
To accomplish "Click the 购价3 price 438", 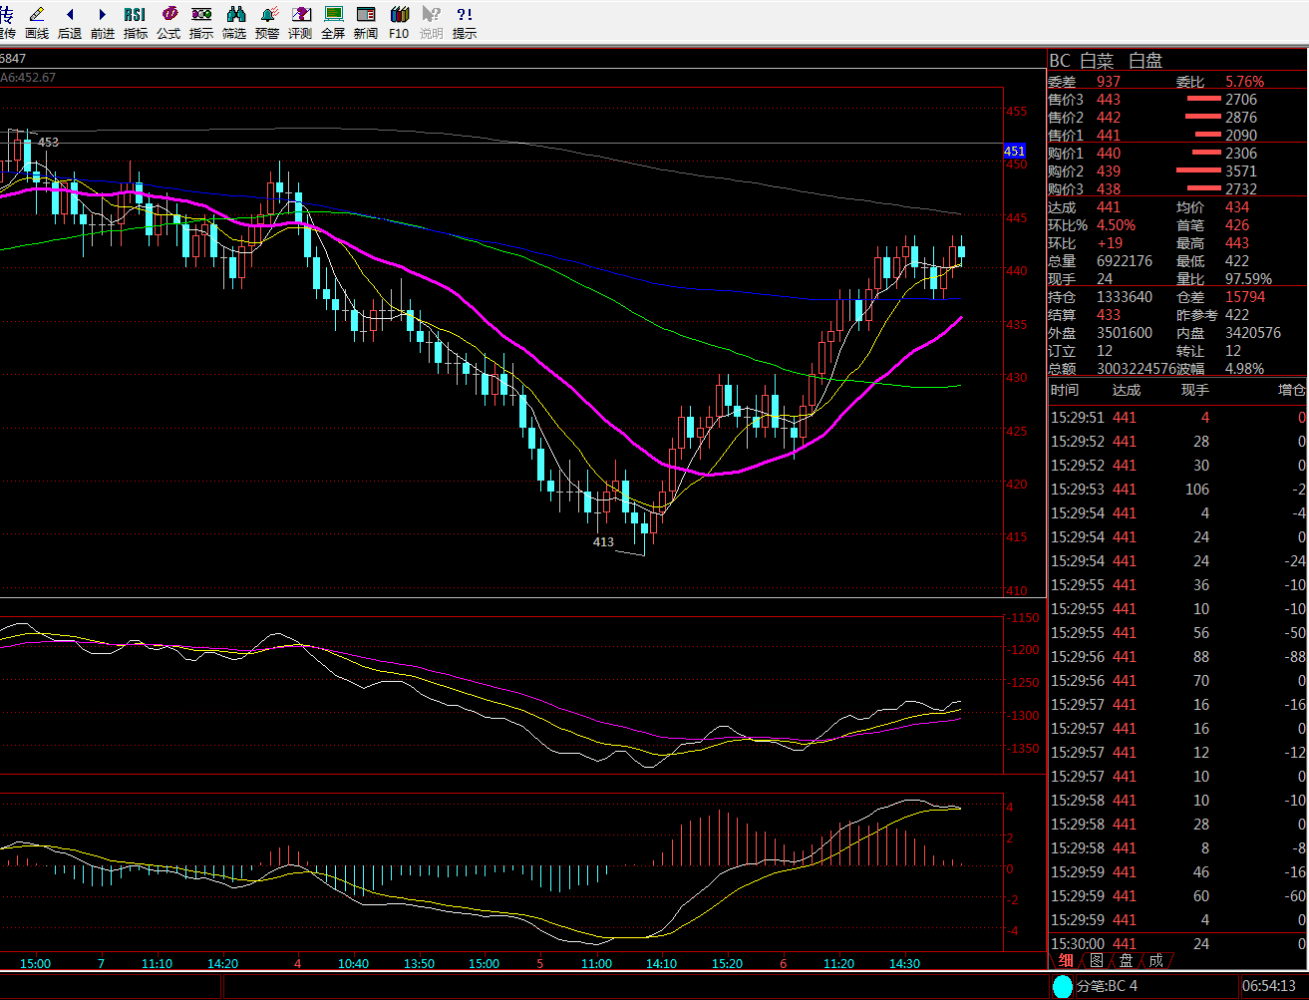I will (x=1108, y=190).
